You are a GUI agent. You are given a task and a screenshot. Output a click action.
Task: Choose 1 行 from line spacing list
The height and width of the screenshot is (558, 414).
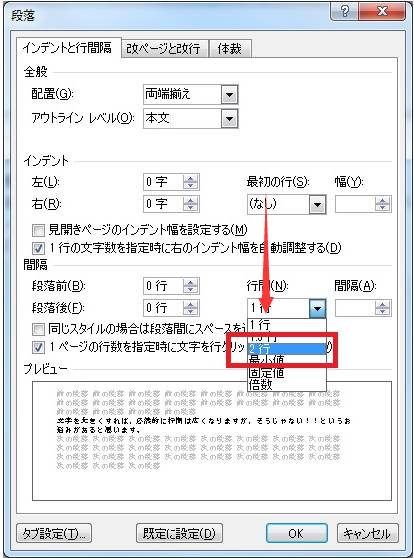[287, 325]
